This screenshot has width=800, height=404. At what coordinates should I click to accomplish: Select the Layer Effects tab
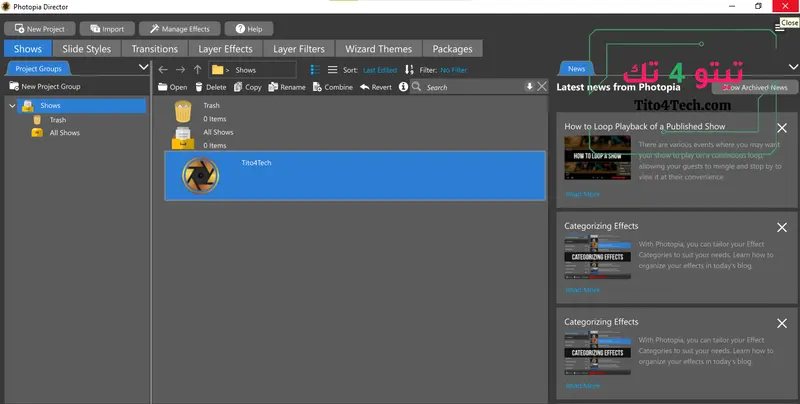(225, 49)
